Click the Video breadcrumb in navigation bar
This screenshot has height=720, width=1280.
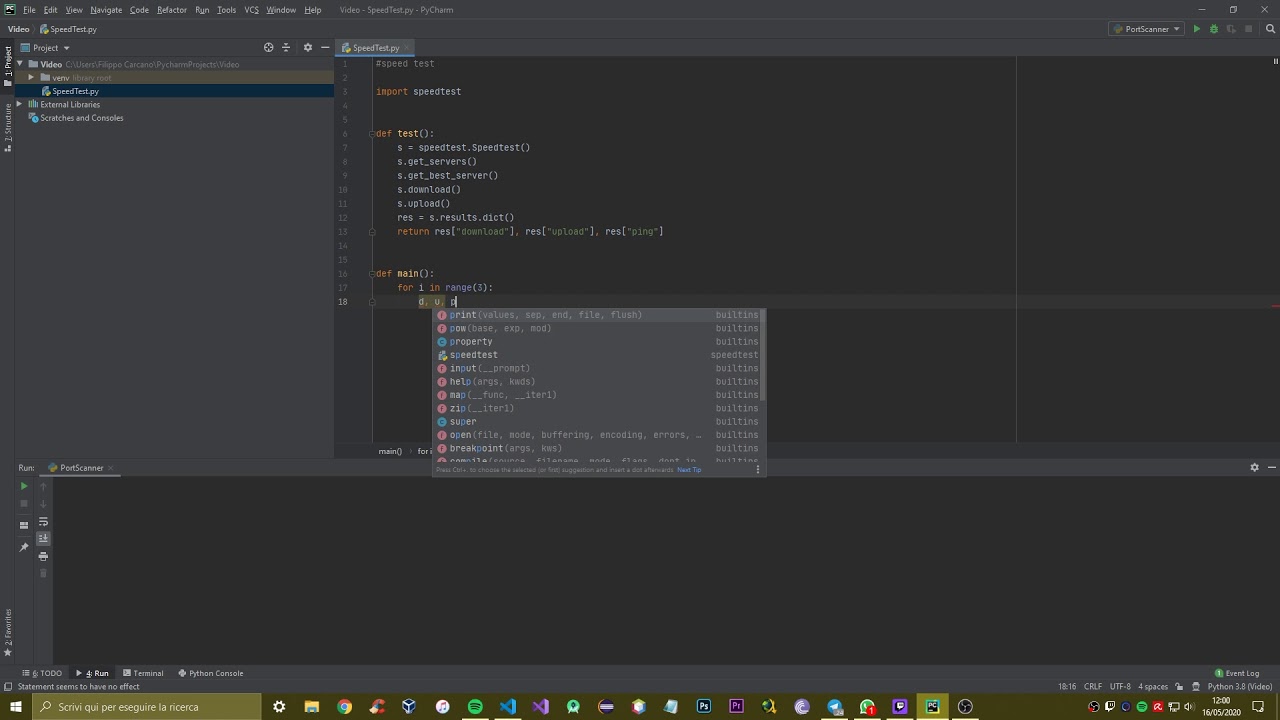18,29
